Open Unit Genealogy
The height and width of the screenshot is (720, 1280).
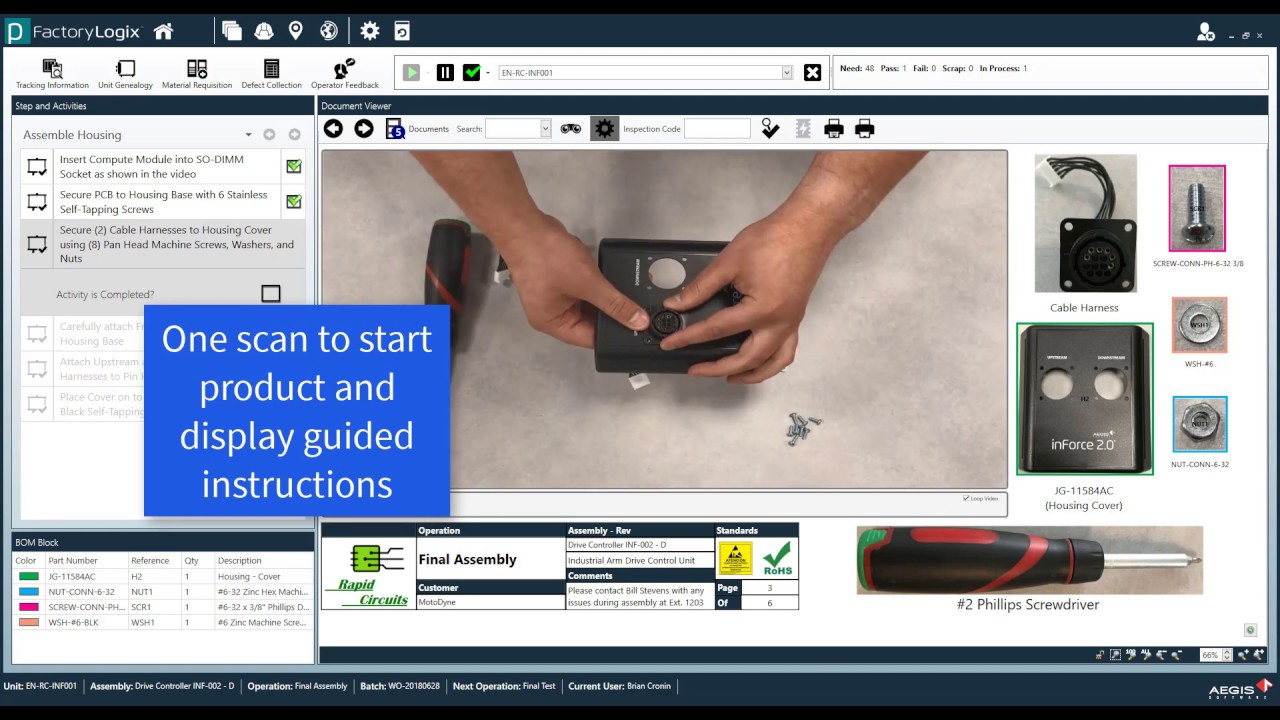point(125,74)
